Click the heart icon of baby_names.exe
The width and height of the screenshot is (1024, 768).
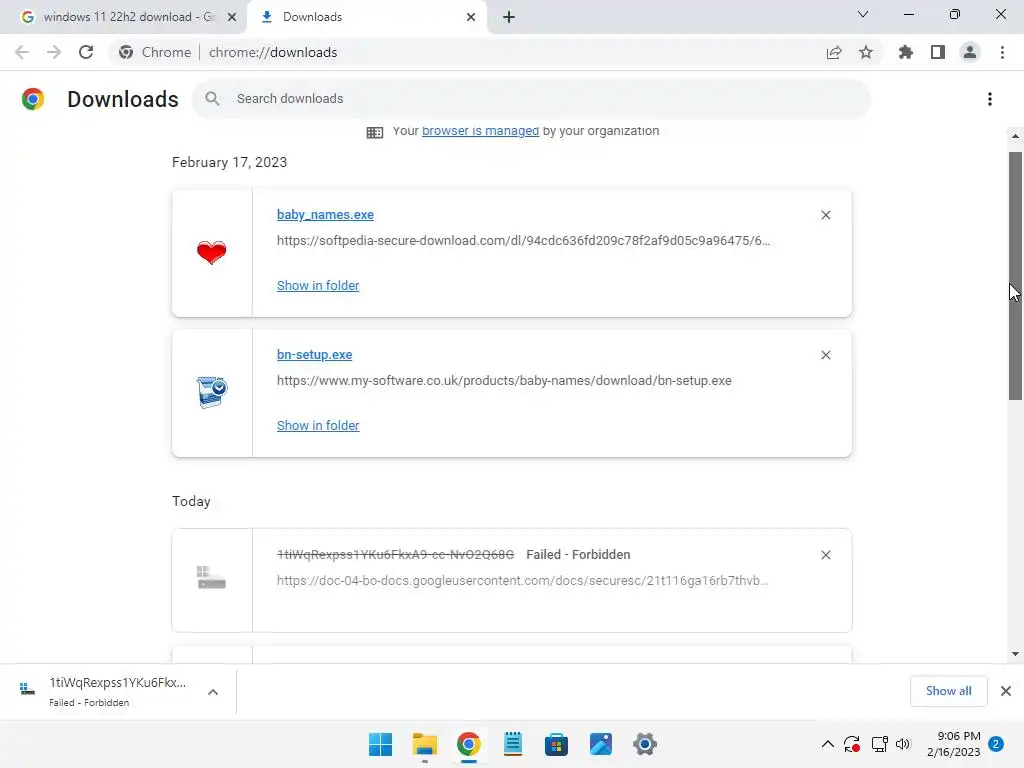(x=212, y=253)
